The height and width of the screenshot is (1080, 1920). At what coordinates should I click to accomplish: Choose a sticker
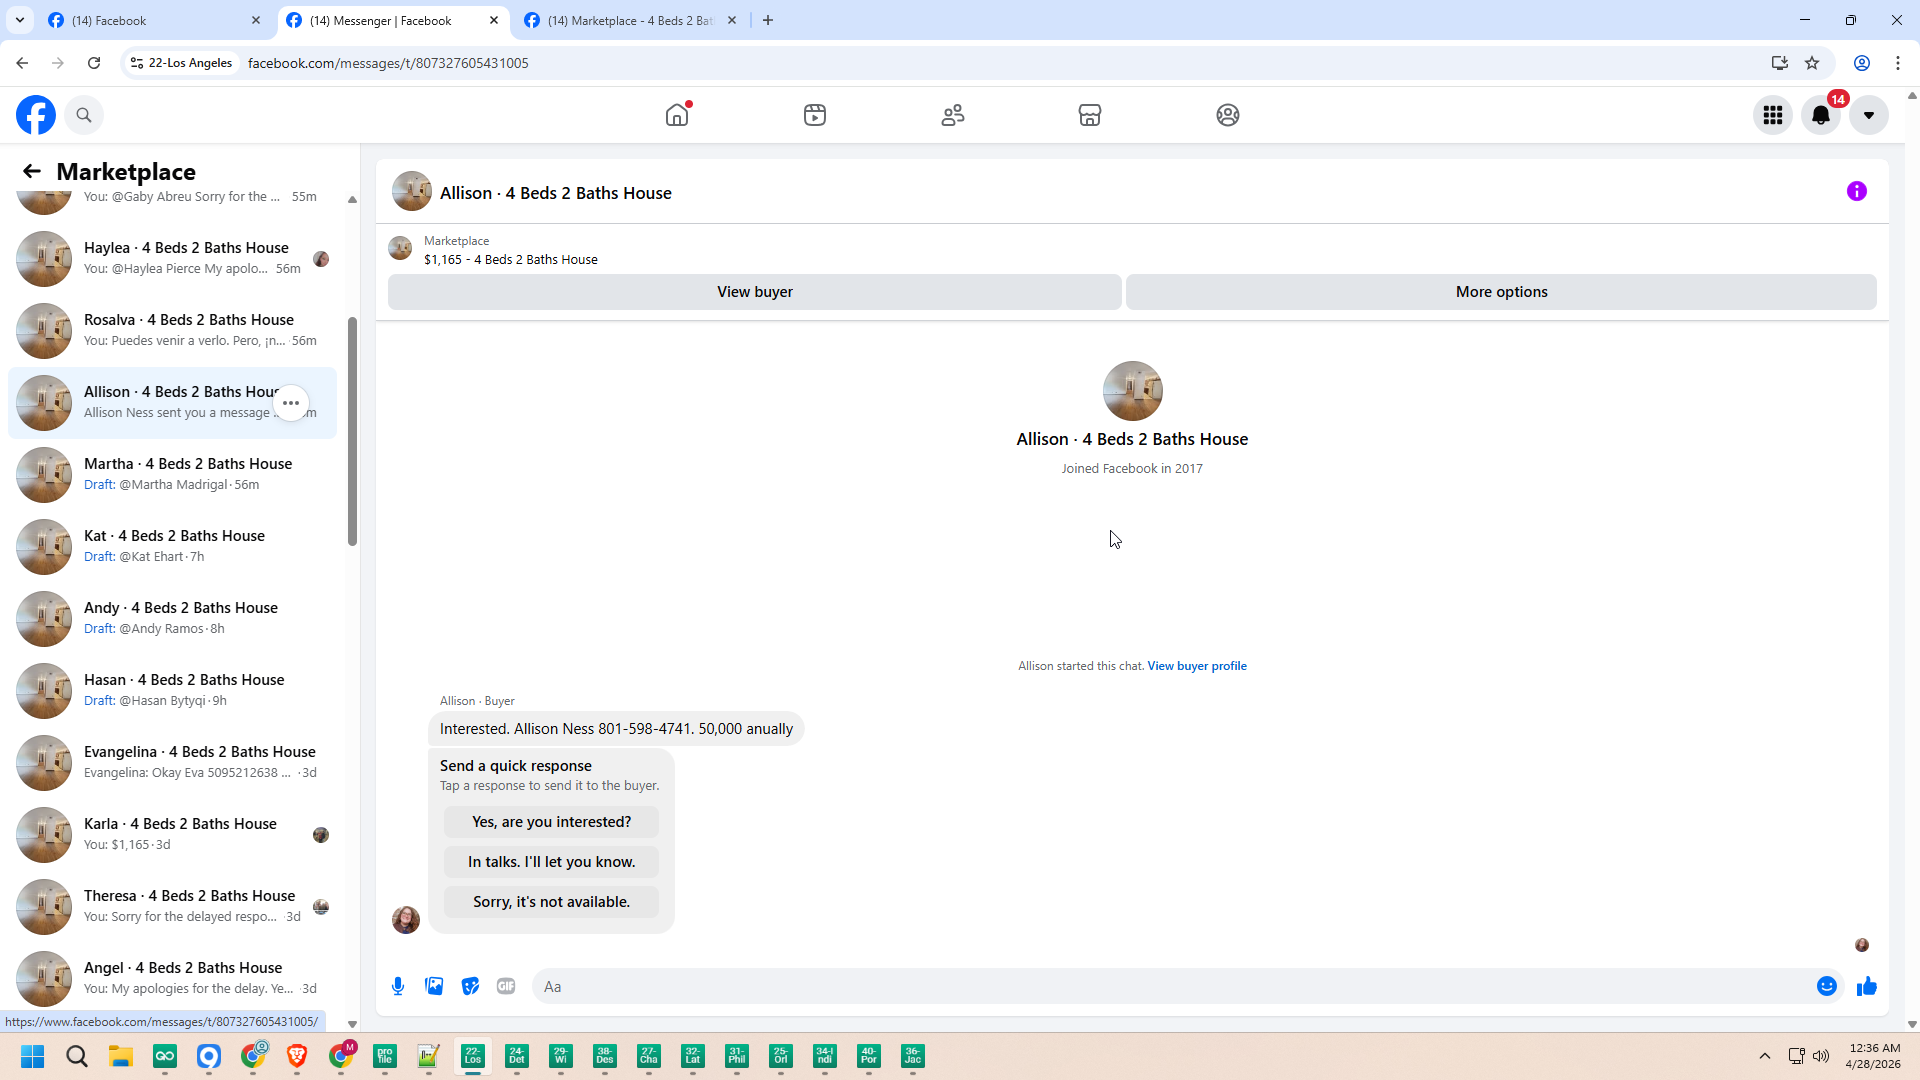(x=470, y=986)
